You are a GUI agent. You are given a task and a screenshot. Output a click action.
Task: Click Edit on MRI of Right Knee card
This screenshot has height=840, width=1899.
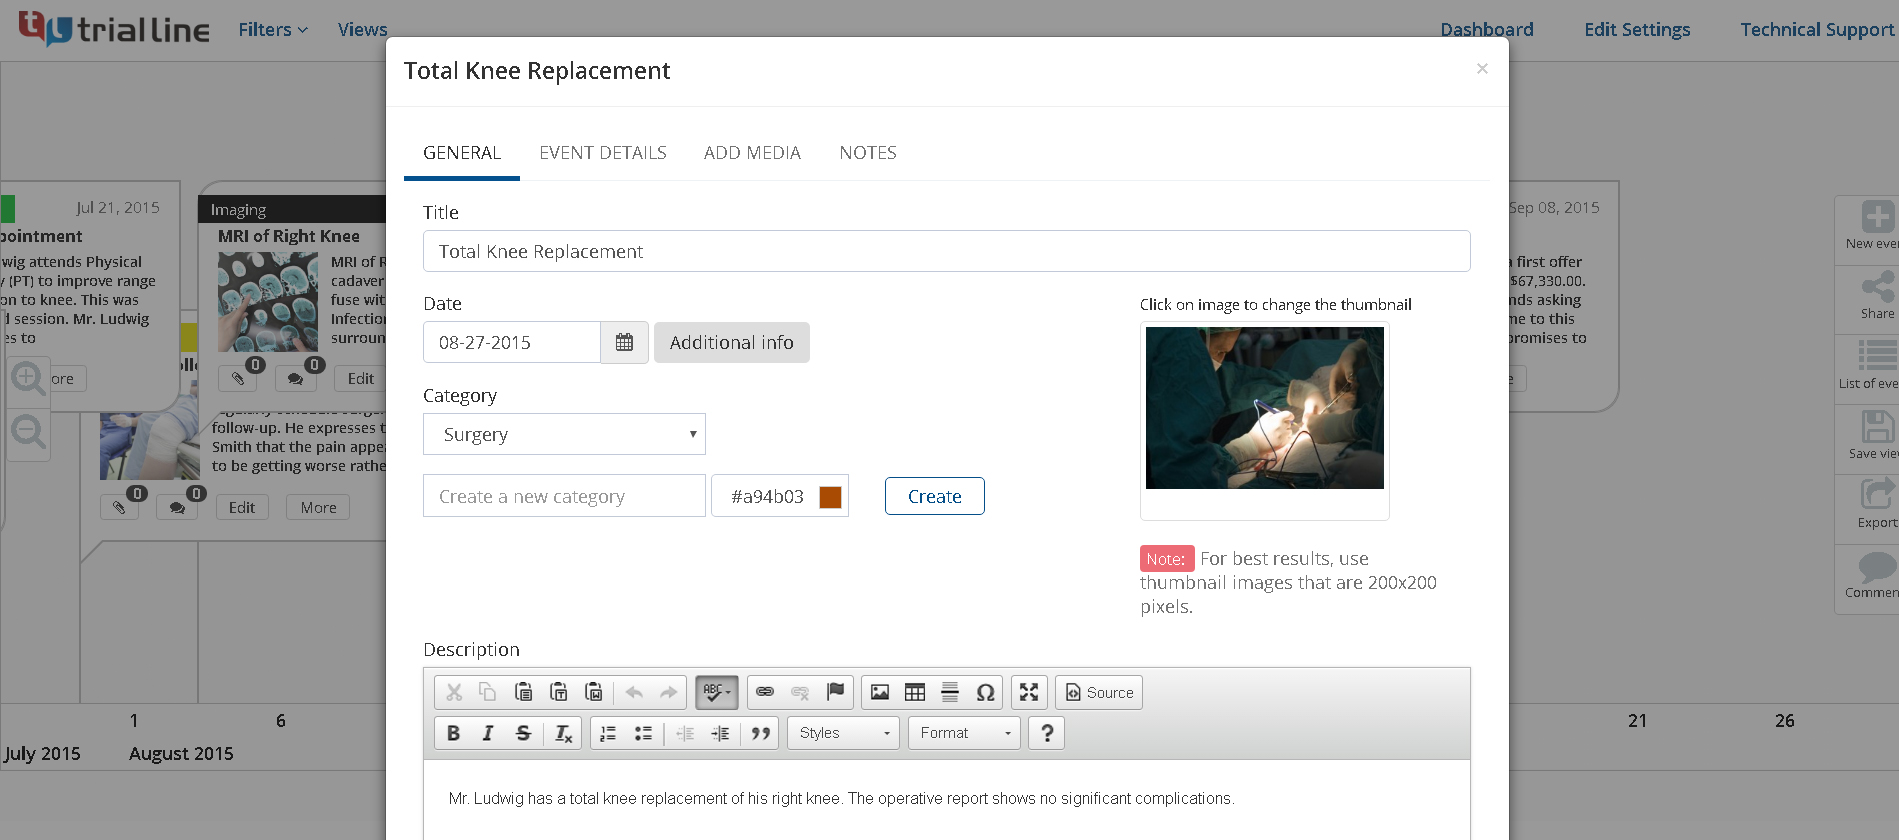(361, 378)
